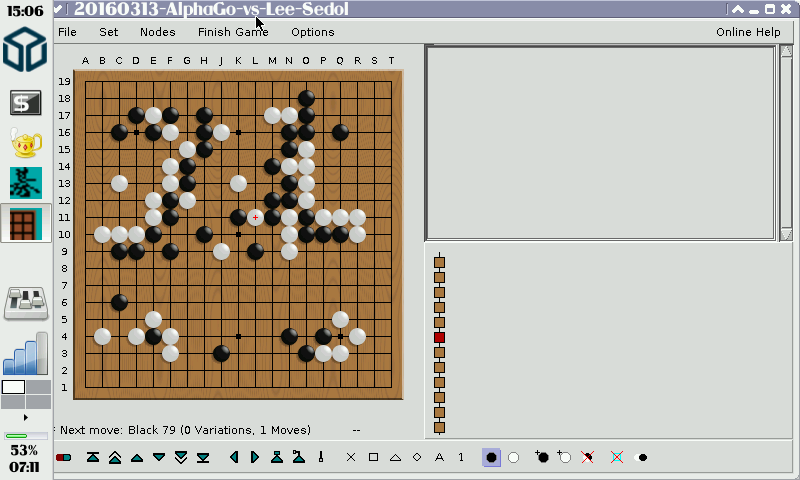Select the cross mark tool
800x480 pixels.
click(351, 458)
